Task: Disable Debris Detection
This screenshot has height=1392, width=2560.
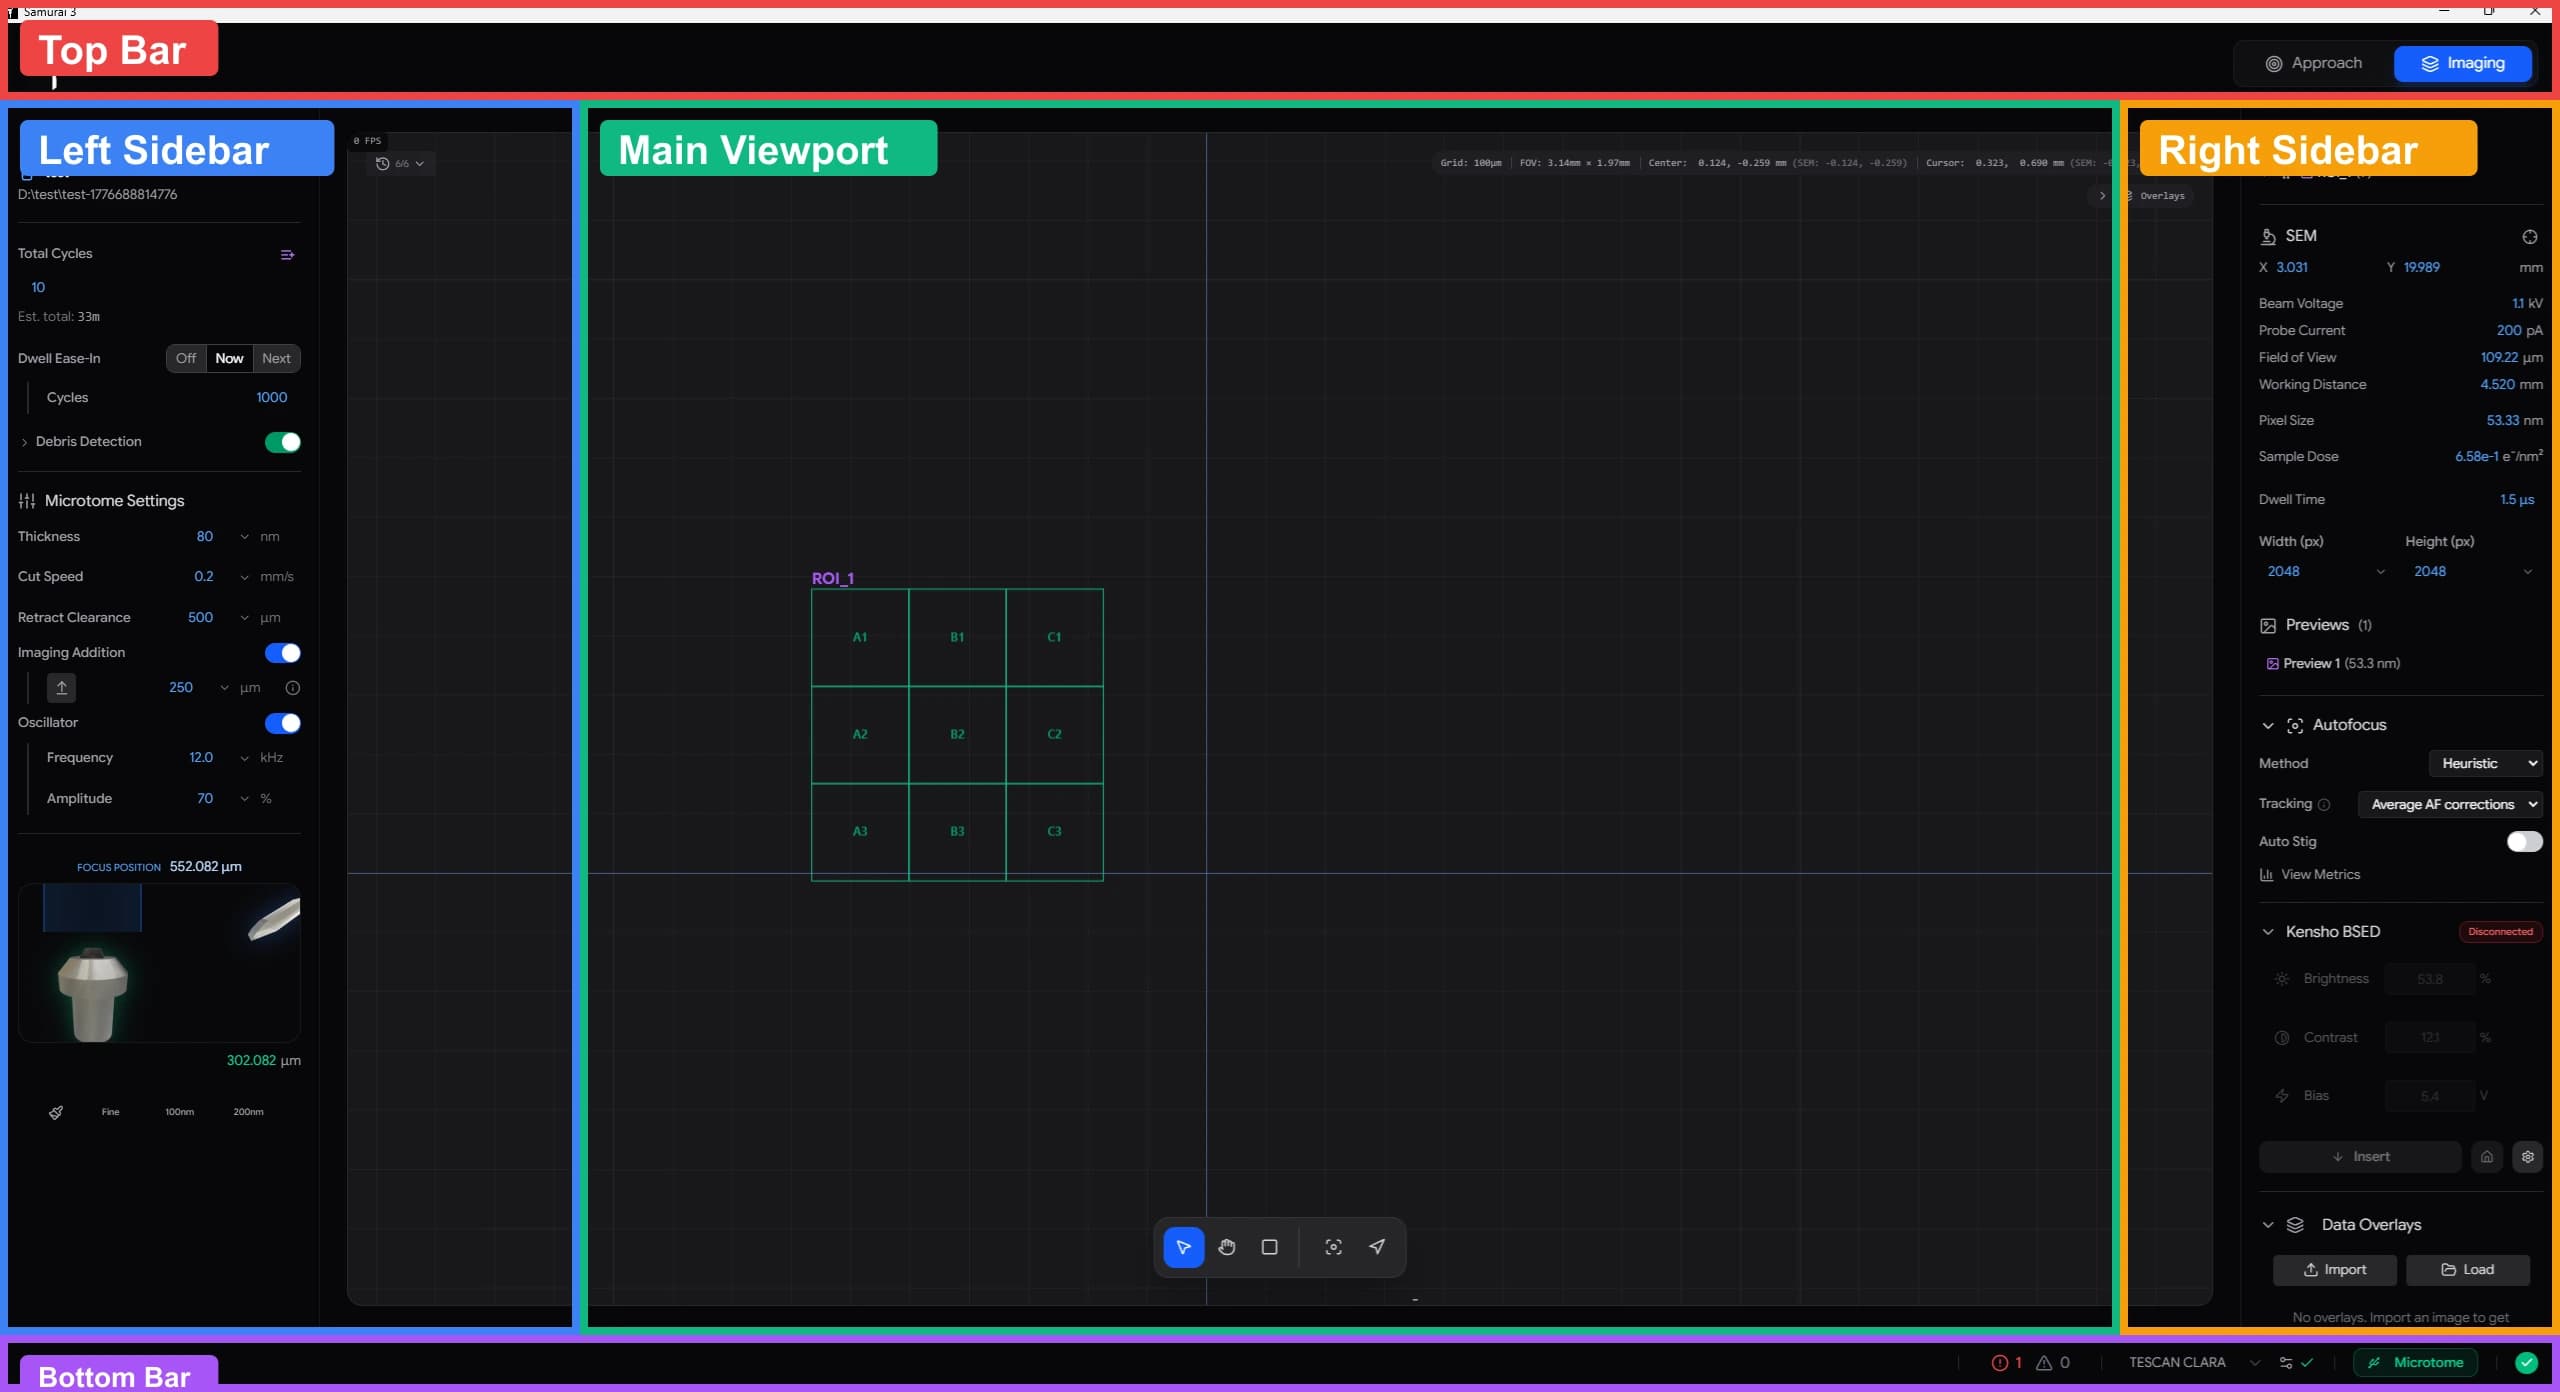Action: [x=282, y=441]
